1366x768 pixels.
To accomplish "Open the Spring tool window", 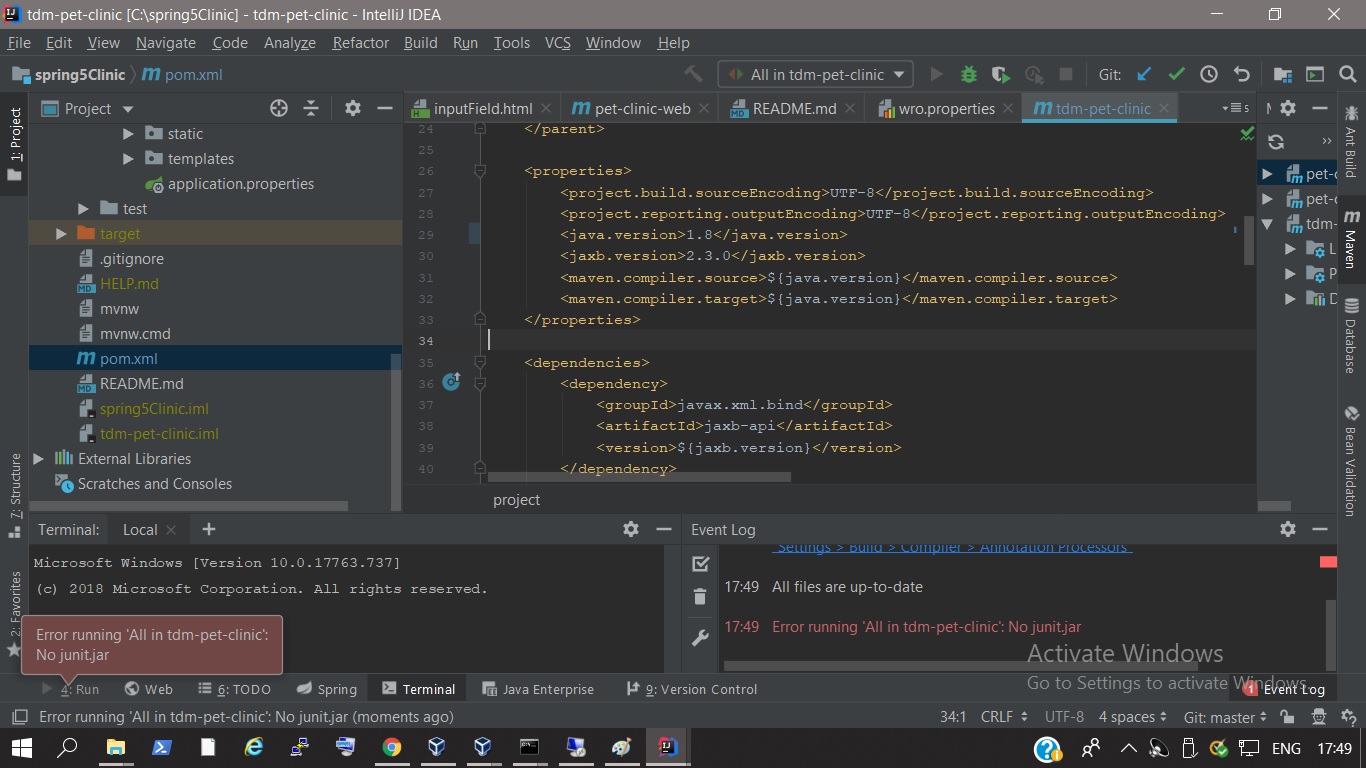I will pos(327,689).
